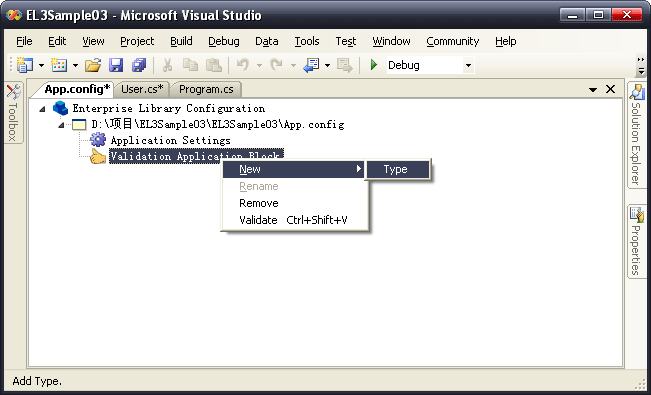Click the Save All icon

[139, 65]
